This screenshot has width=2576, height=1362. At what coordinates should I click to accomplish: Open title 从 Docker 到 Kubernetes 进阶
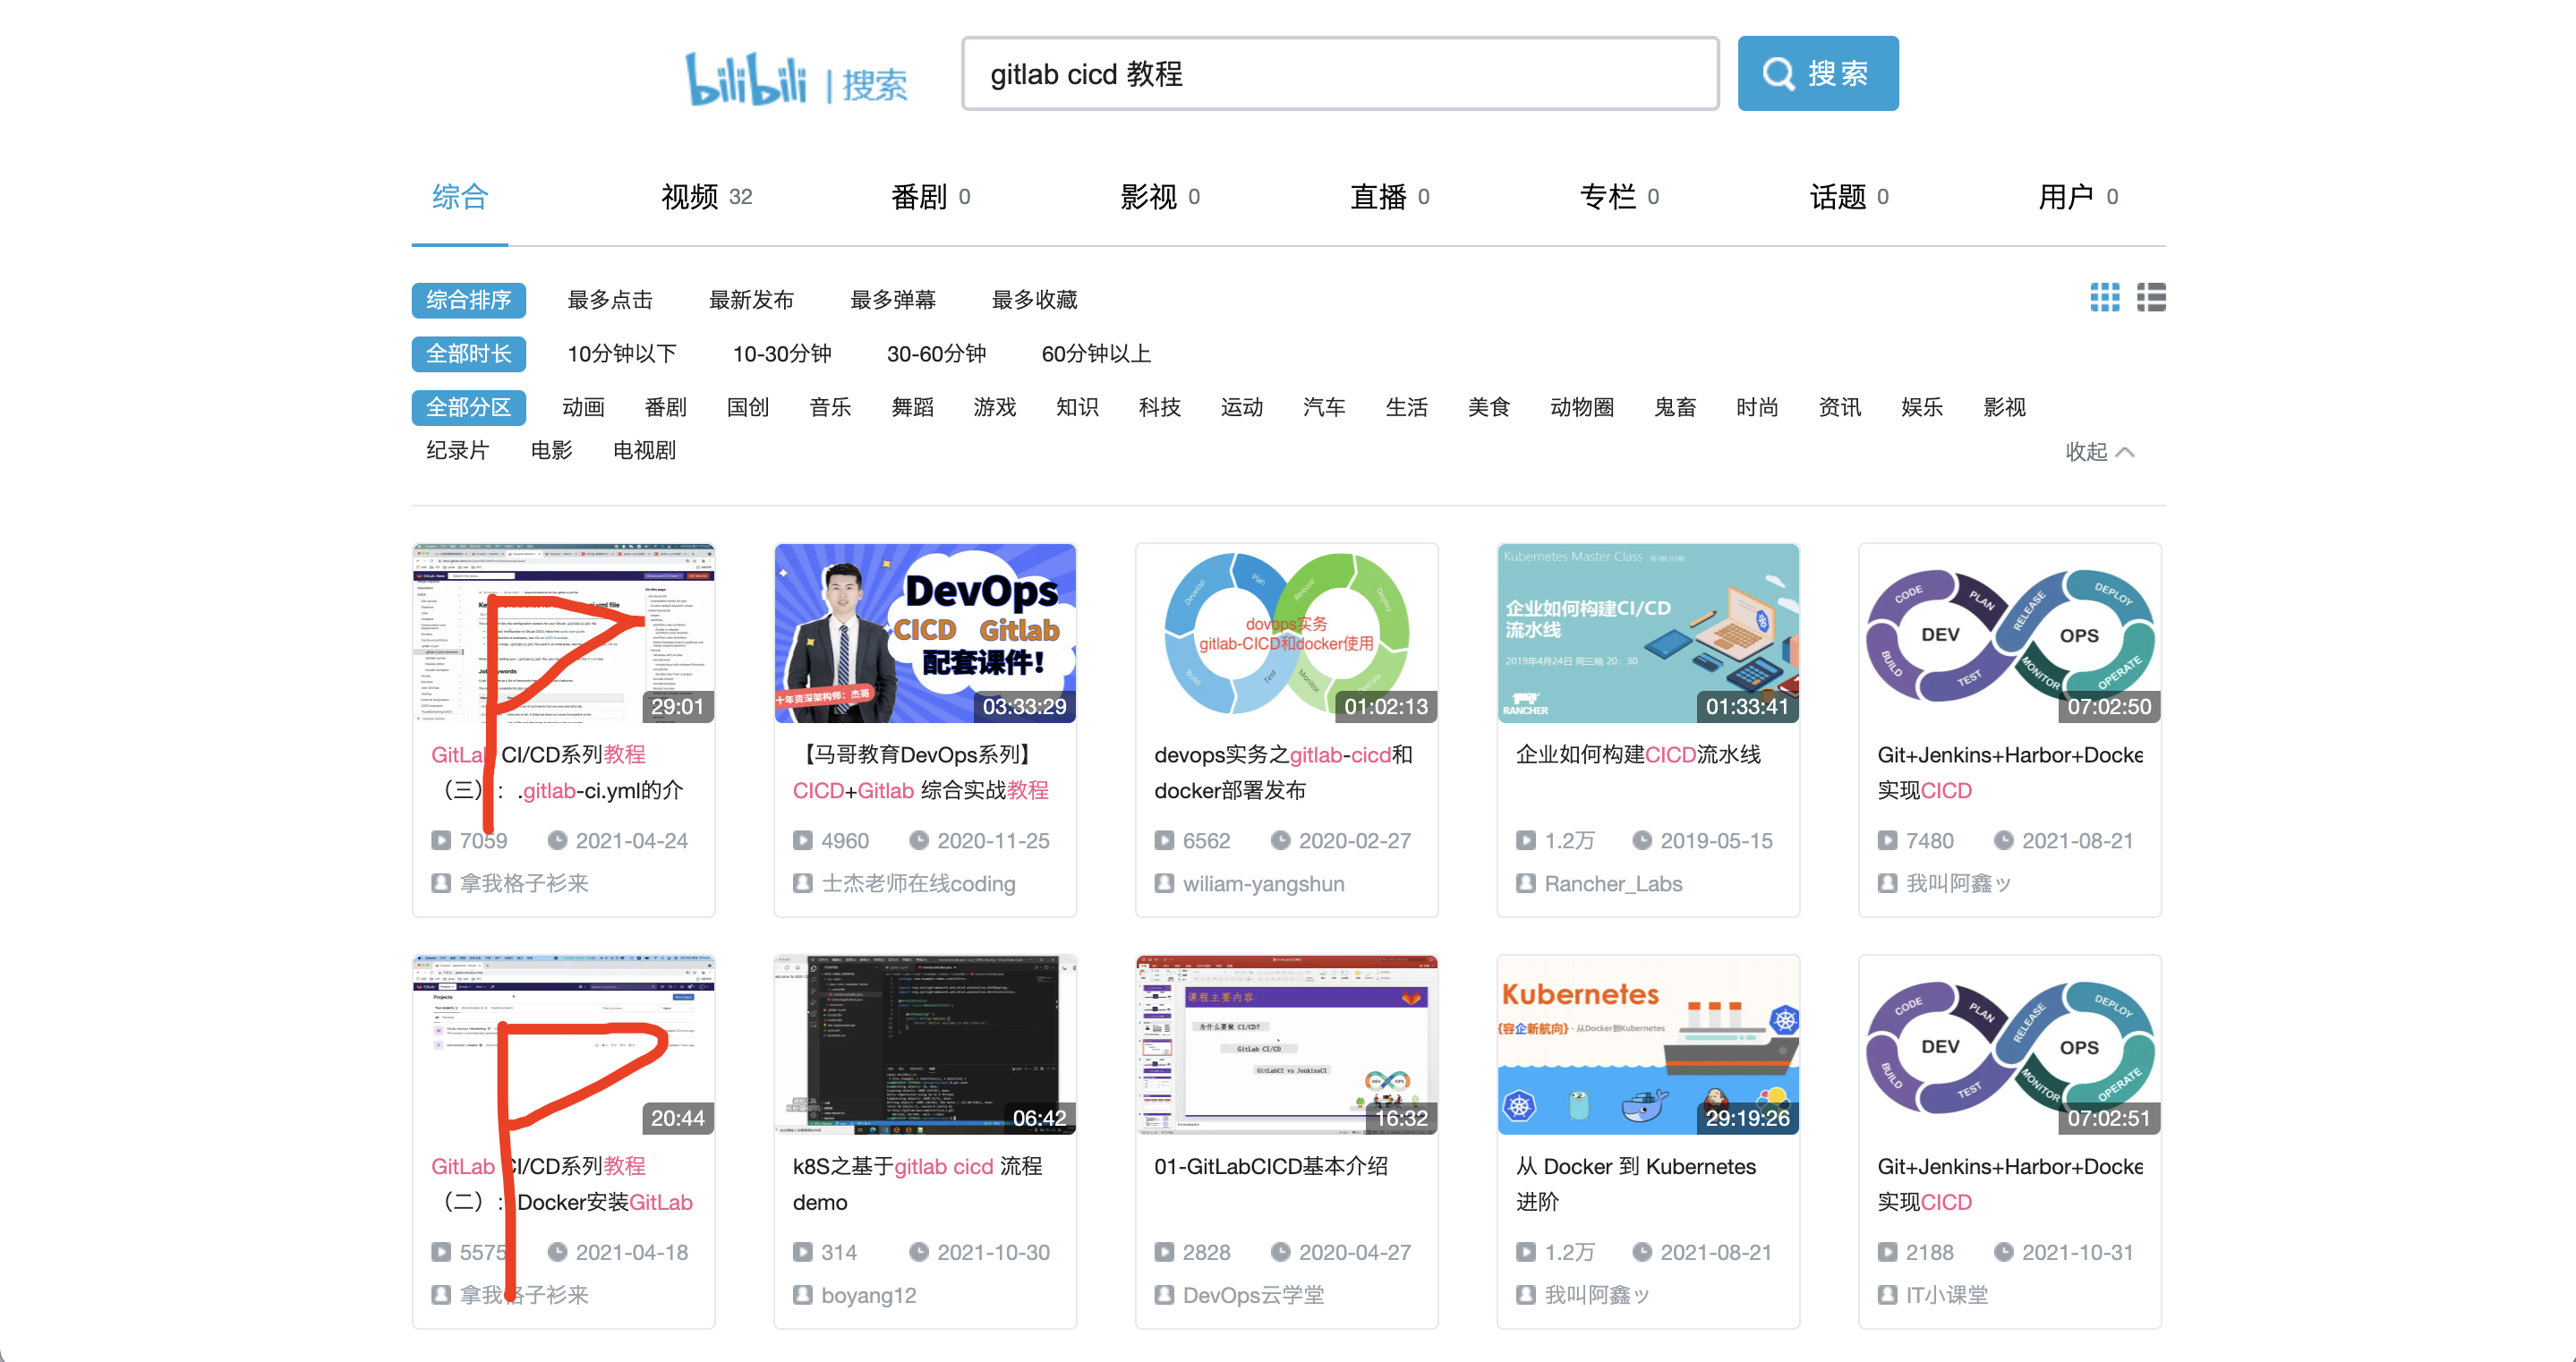click(1636, 1184)
